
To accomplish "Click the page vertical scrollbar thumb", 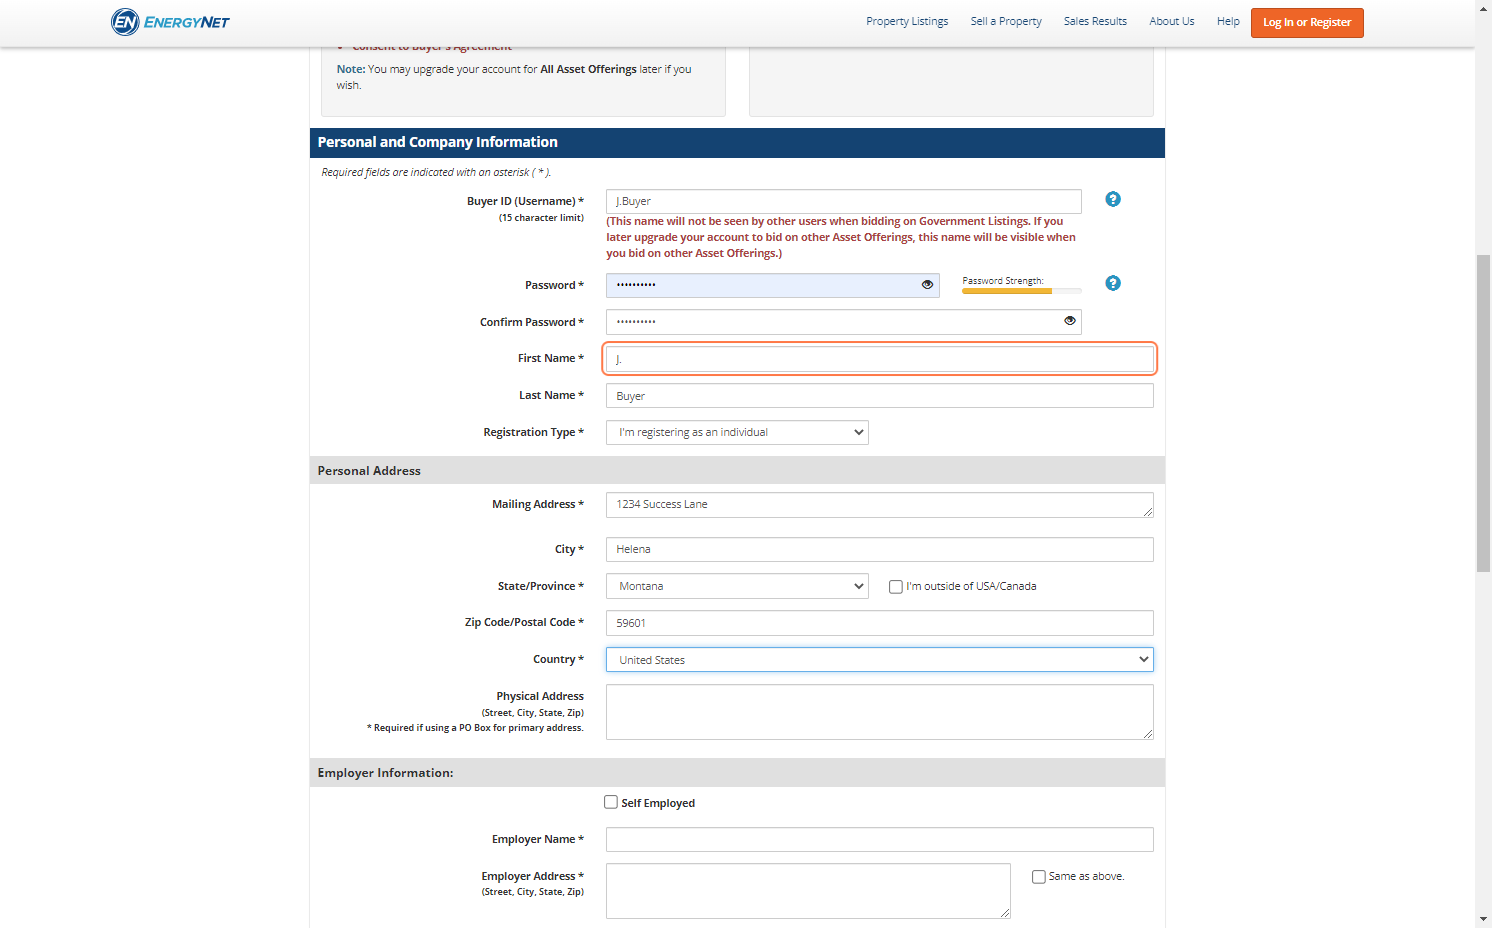I will 1483,413.
